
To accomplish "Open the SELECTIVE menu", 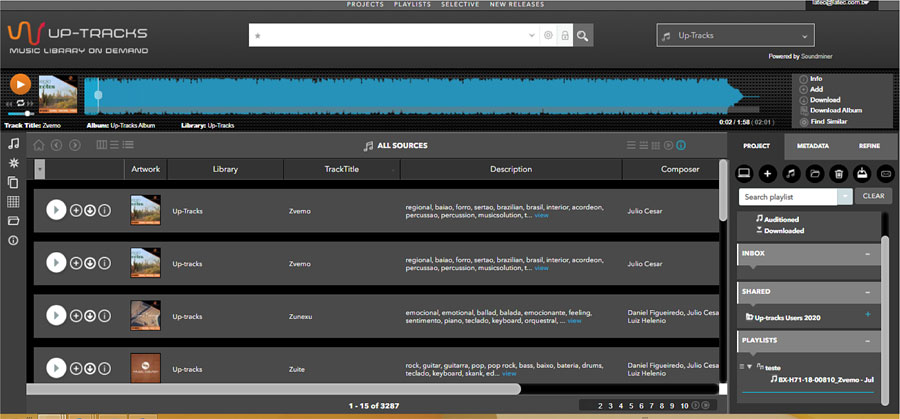I will [460, 5].
